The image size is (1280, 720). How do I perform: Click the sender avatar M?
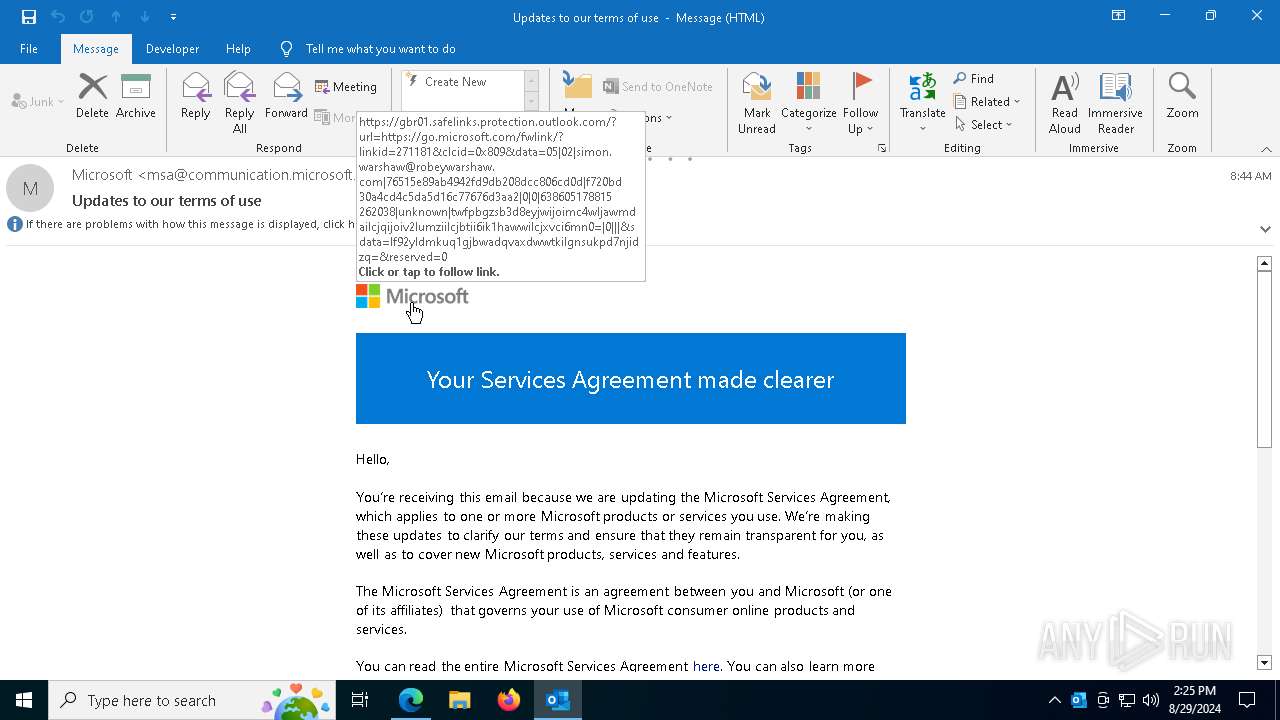click(30, 188)
